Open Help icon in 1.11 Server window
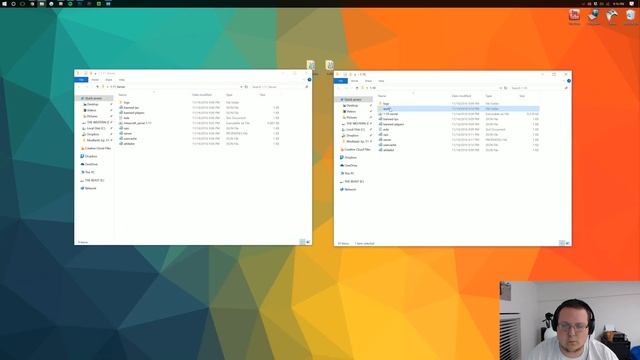The width and height of the screenshot is (640, 360). (x=309, y=80)
